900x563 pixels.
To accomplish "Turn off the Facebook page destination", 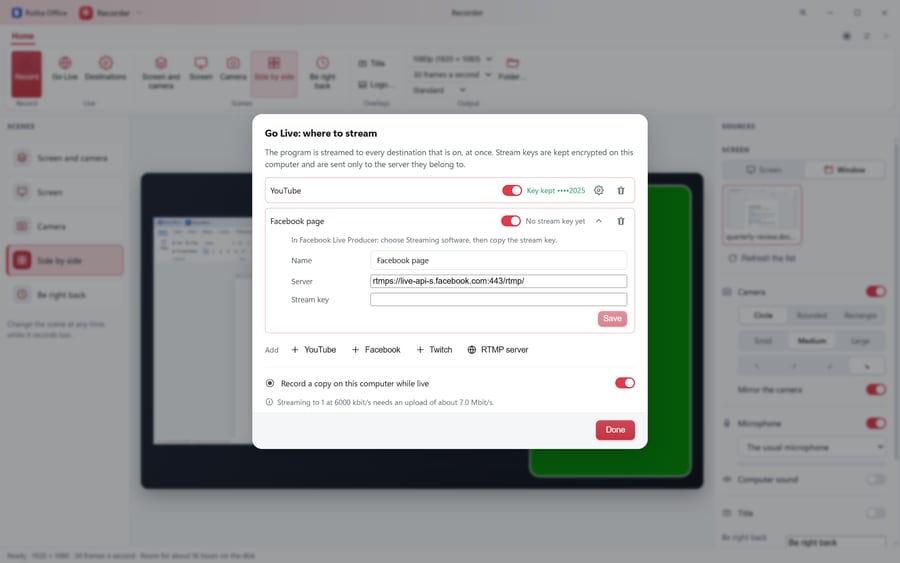I will coord(511,221).
